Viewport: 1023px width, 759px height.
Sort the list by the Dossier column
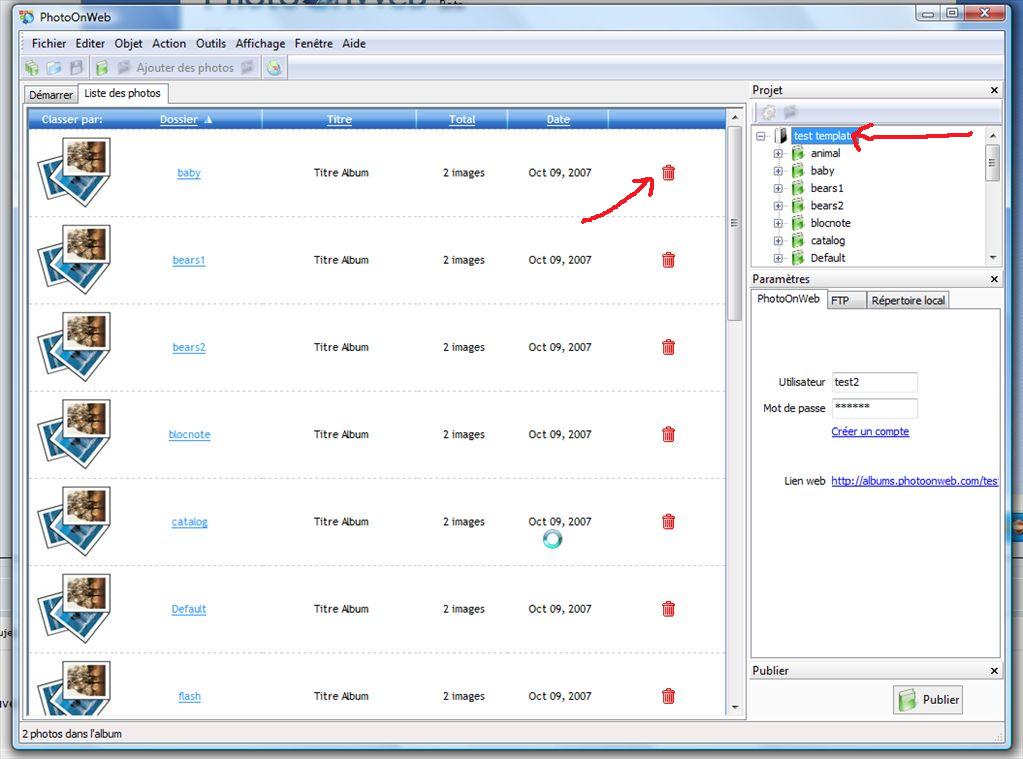(x=179, y=120)
